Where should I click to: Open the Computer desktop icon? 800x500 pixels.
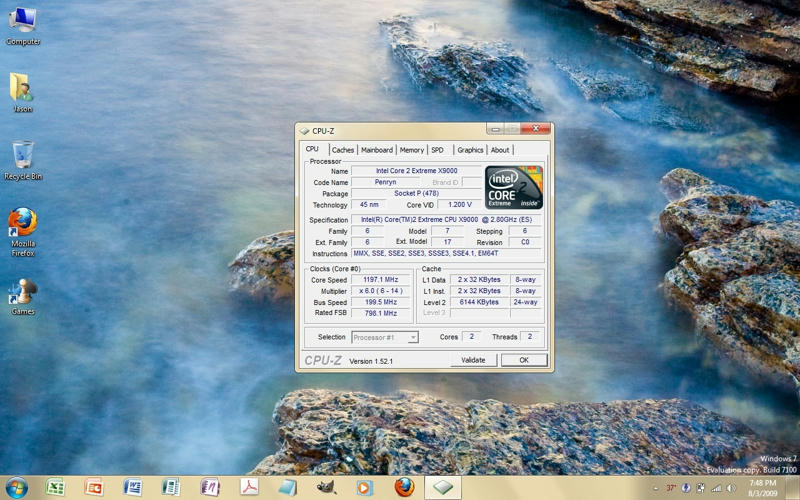(22, 26)
